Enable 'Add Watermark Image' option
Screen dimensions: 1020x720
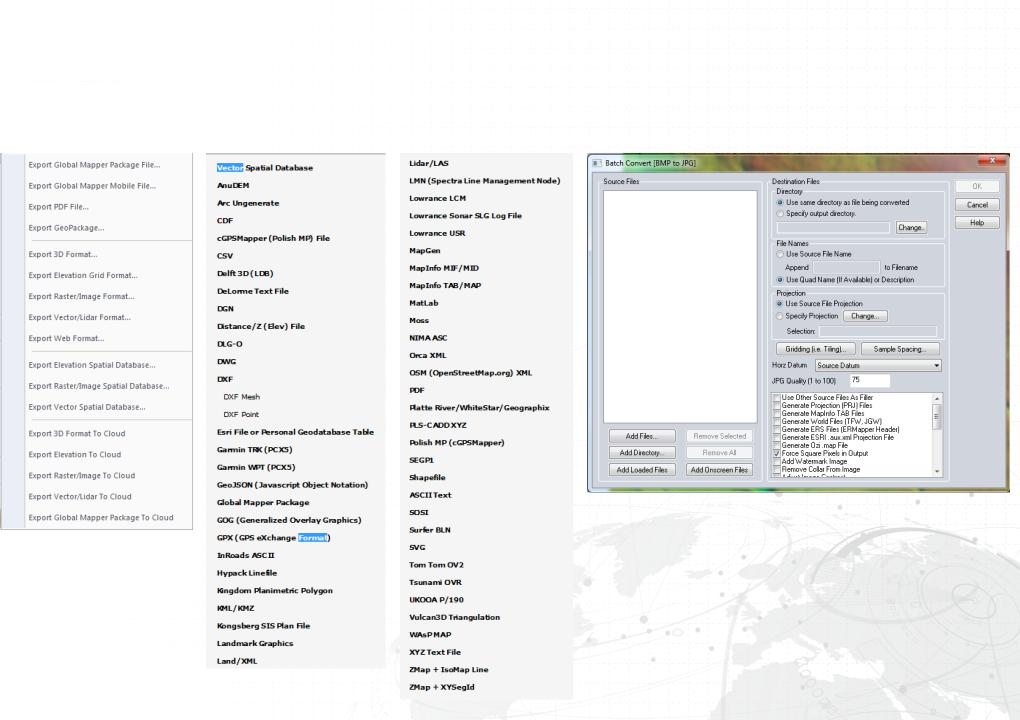pos(777,461)
